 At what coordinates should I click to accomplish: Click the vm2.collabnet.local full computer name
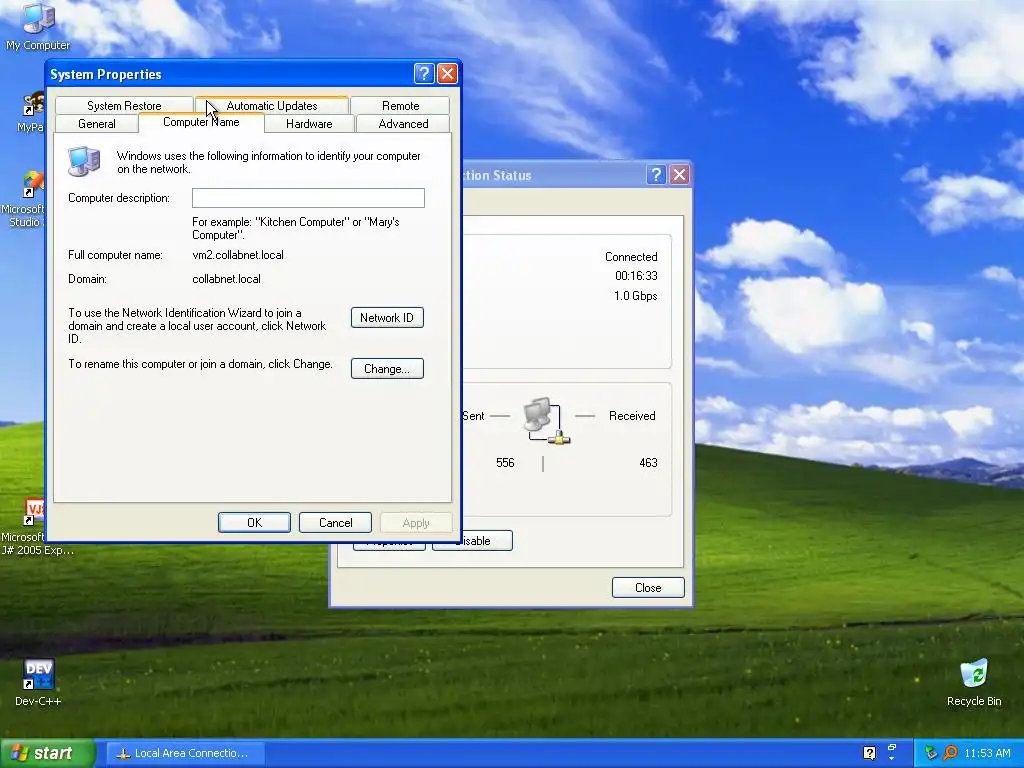[238, 255]
